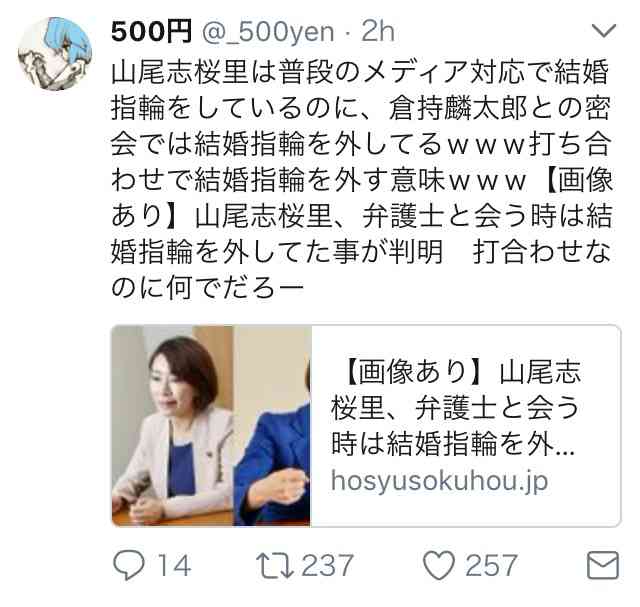
Task: Send via the envelope message icon
Action: pyautogui.click(x=603, y=565)
